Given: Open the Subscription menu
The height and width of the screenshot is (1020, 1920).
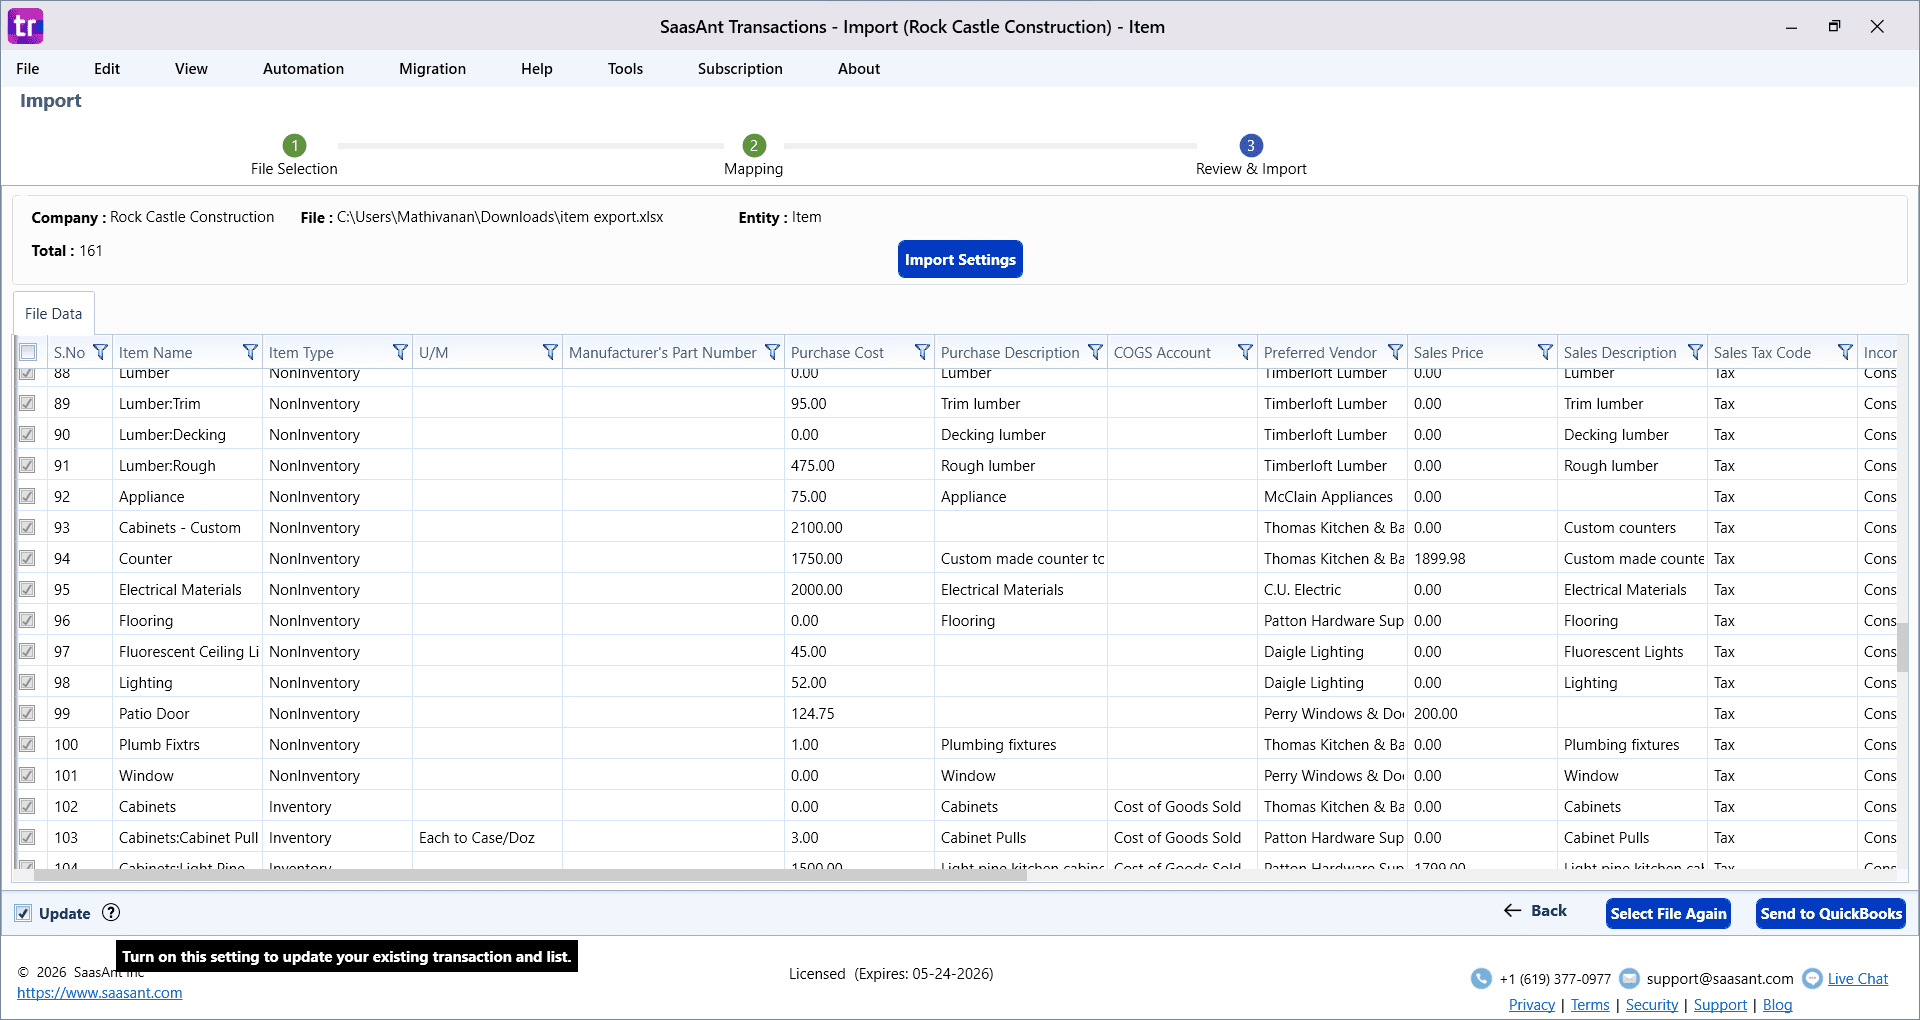Looking at the screenshot, I should 740,68.
